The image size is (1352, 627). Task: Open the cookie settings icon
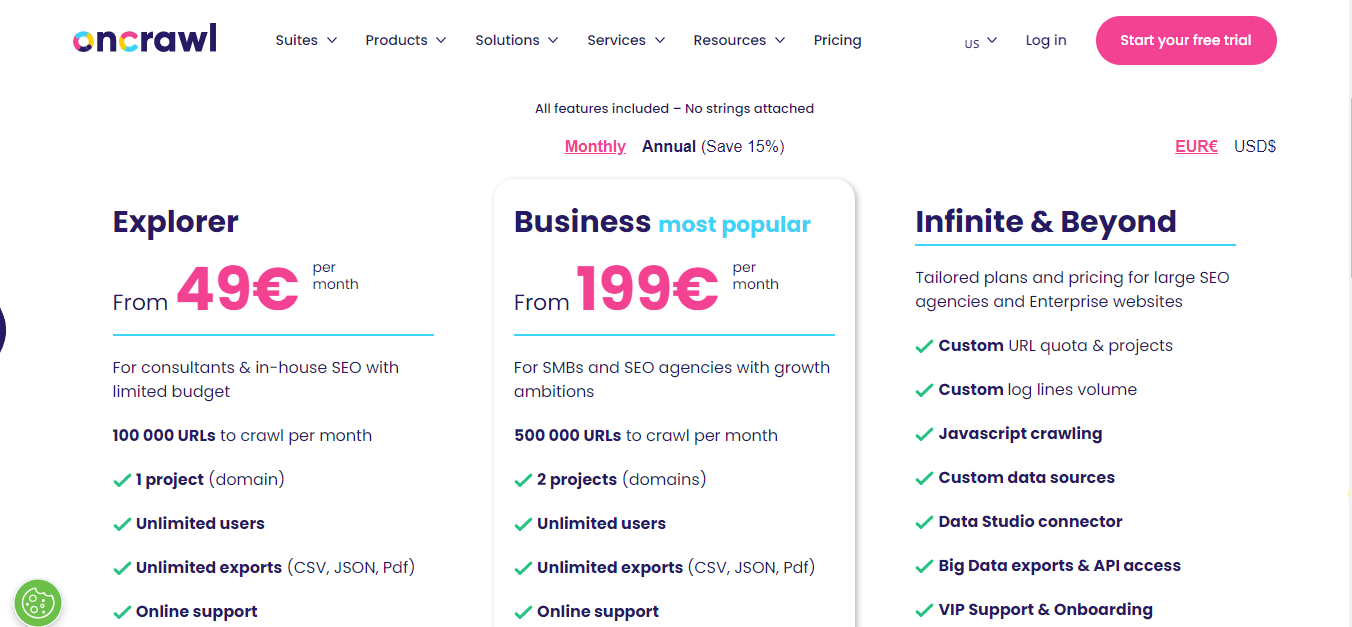(x=38, y=602)
